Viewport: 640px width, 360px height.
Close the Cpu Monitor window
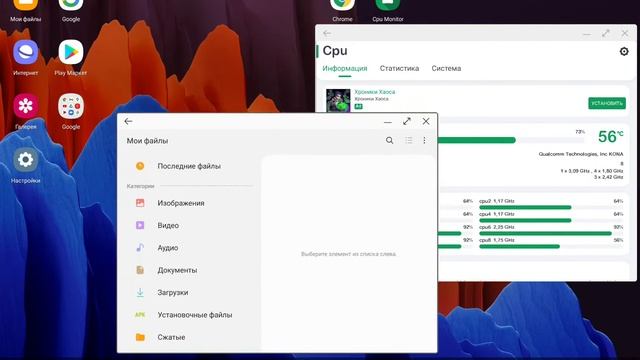click(625, 33)
